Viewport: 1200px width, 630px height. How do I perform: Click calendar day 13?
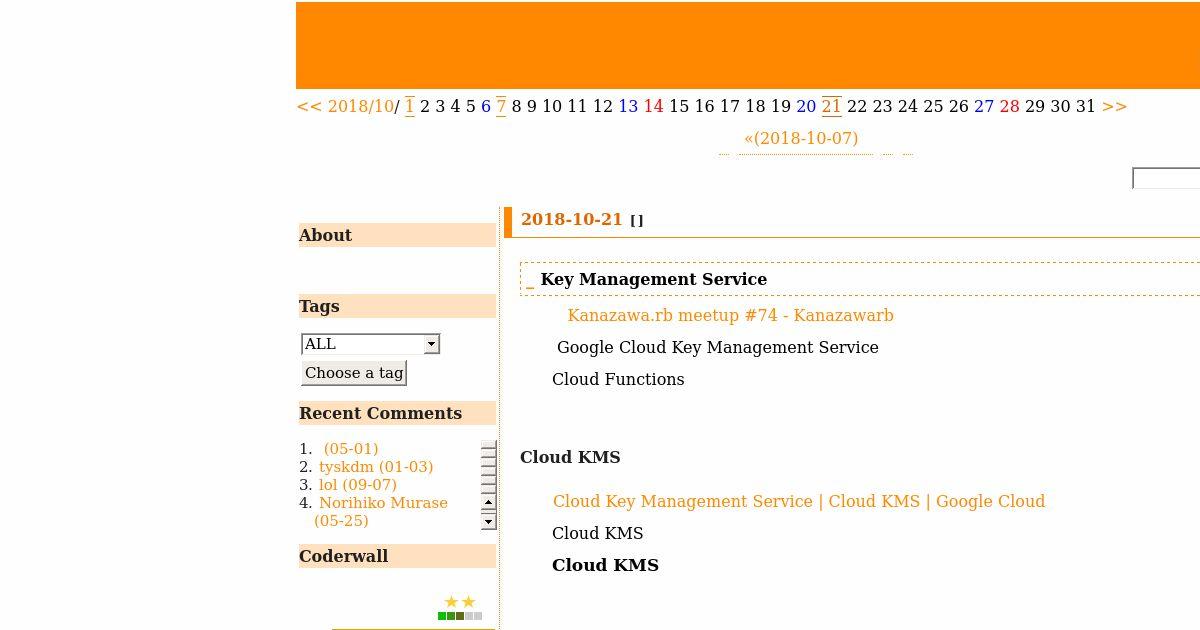(x=628, y=106)
